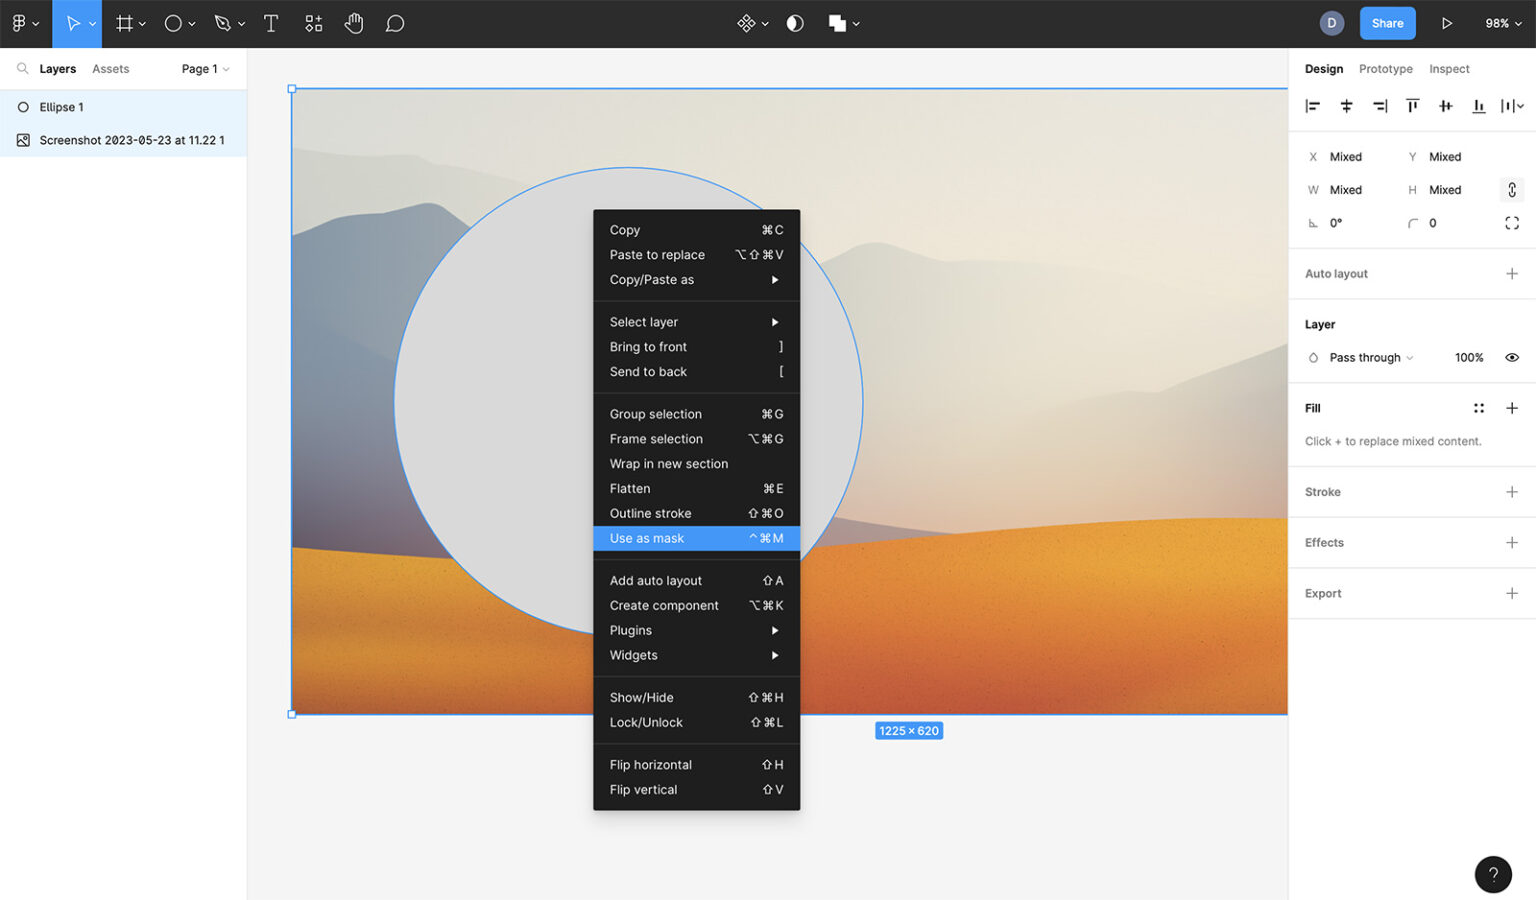Click the Share button
This screenshot has width=1536, height=900.
[1387, 22]
